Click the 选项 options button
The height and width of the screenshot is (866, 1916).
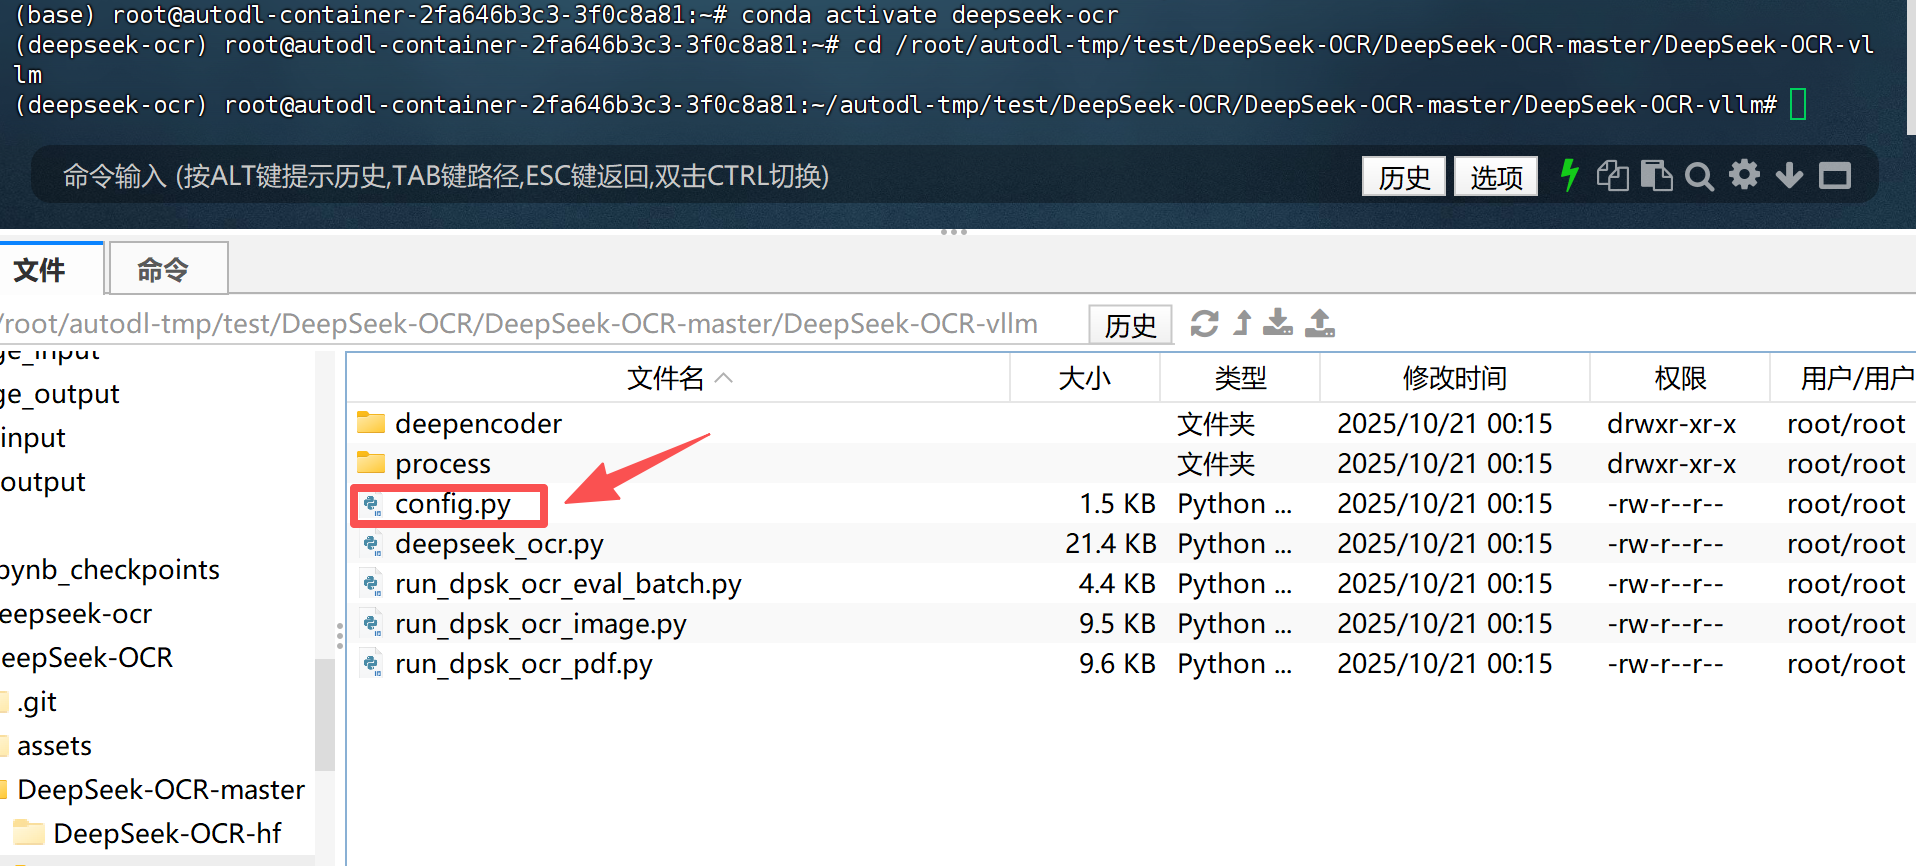point(1496,177)
